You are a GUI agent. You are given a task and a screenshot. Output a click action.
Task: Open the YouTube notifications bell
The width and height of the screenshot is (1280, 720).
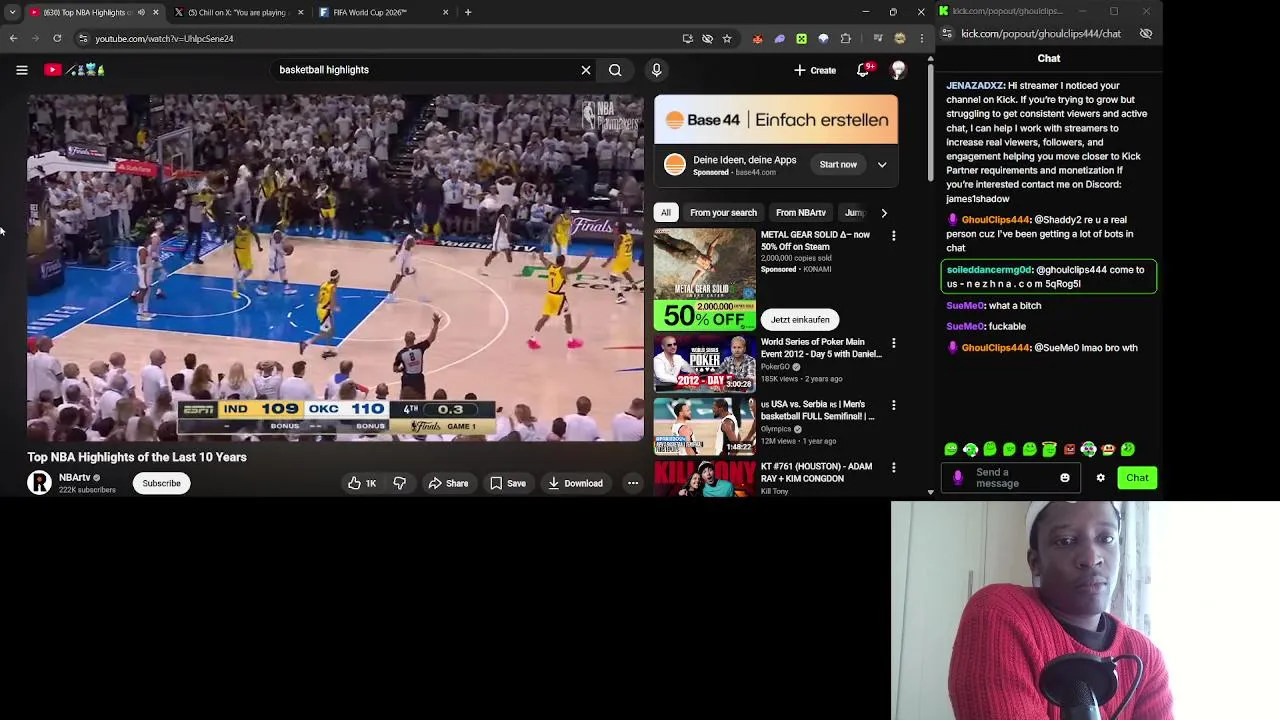864,70
